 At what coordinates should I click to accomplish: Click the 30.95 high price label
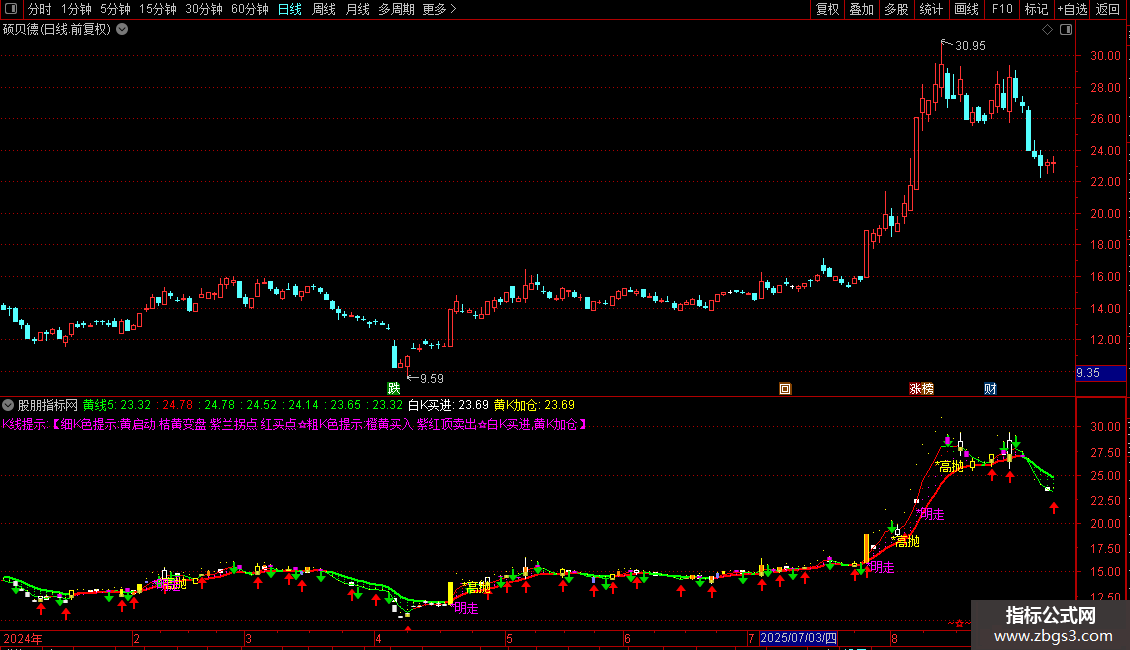(970, 45)
